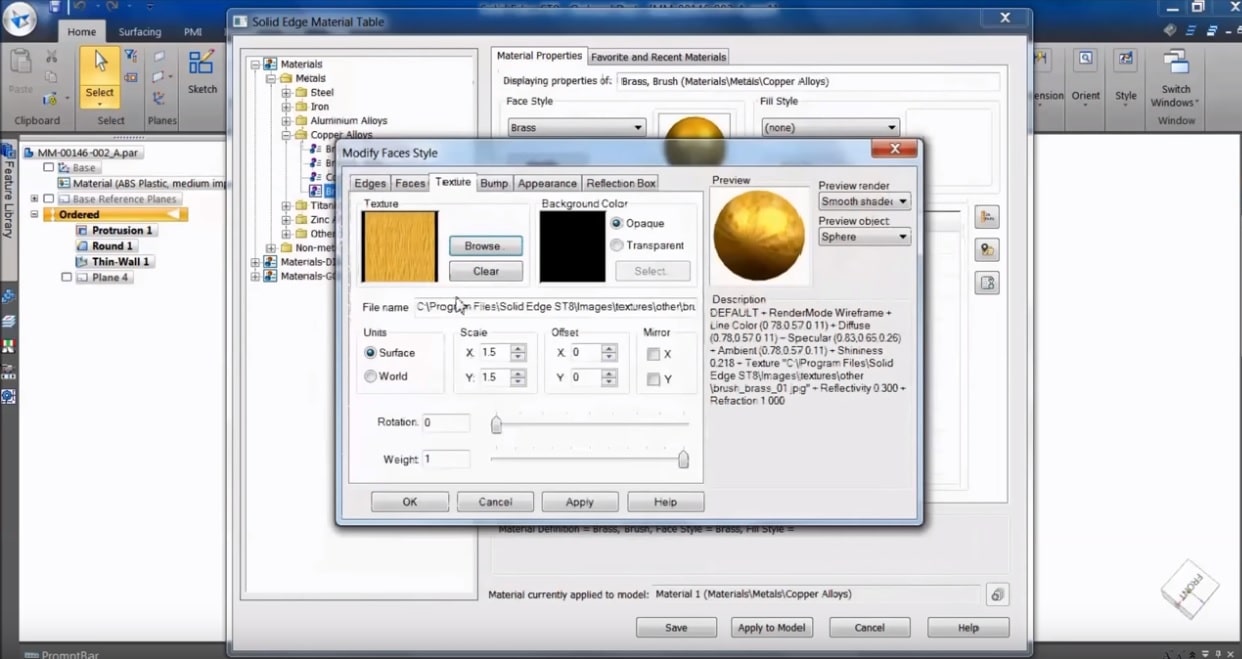Open the Face Style Brass dropdown
The image size is (1242, 659).
pos(576,128)
